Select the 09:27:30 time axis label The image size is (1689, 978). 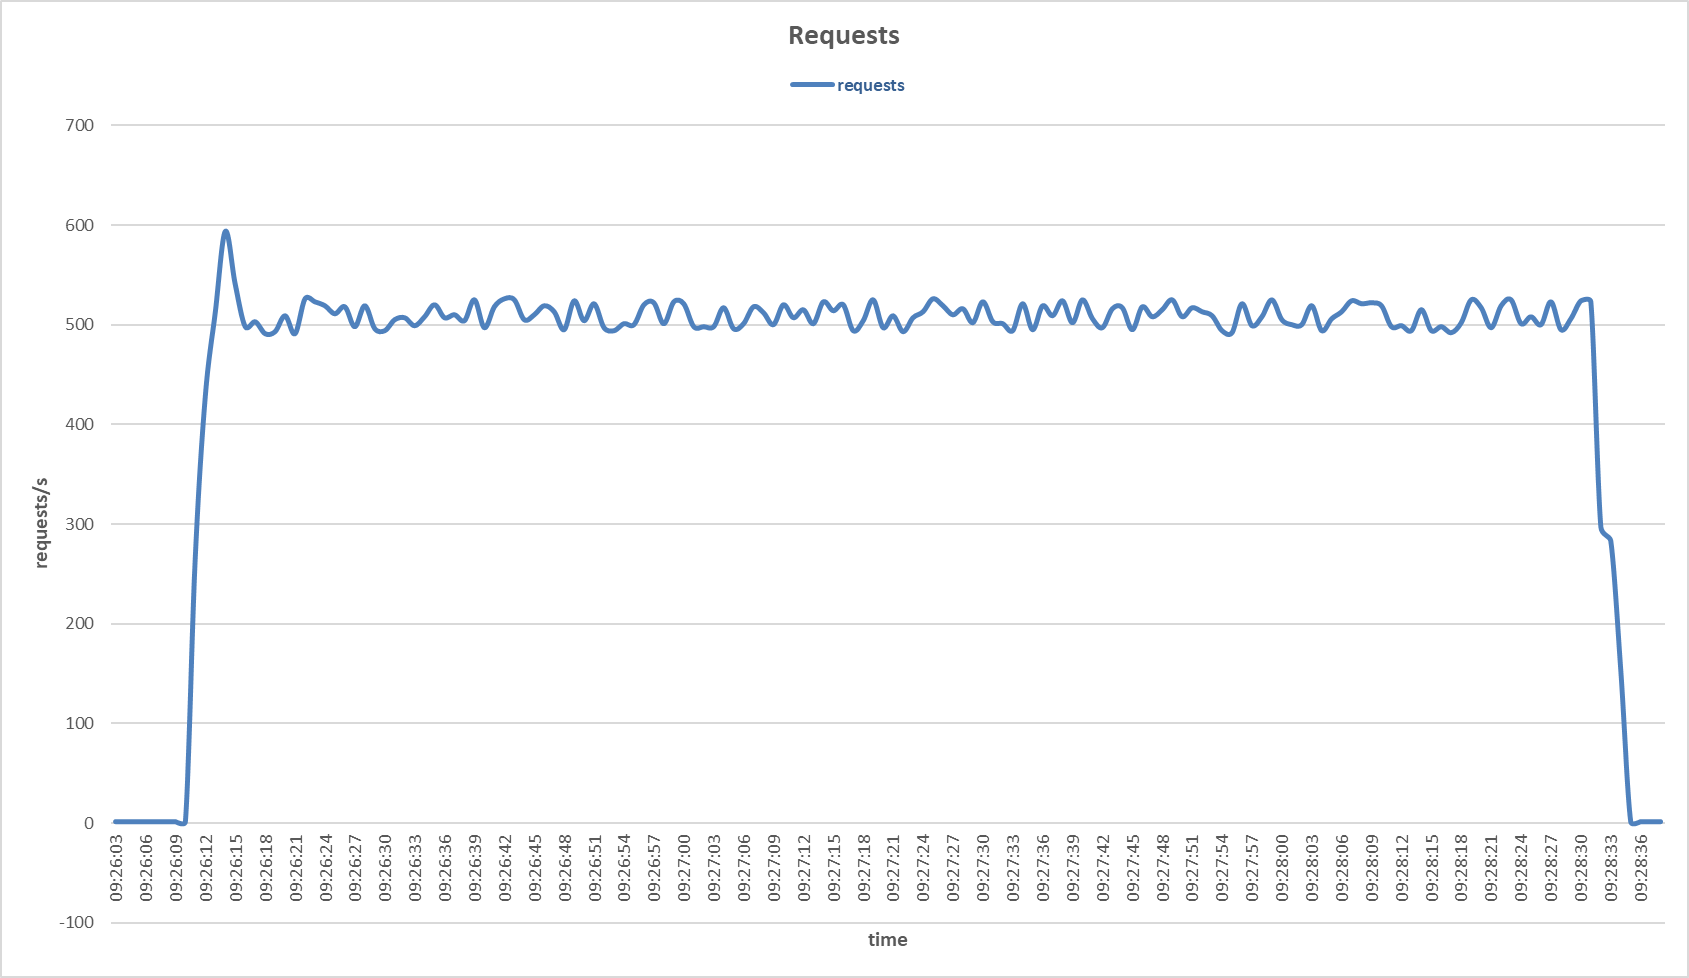click(x=984, y=868)
